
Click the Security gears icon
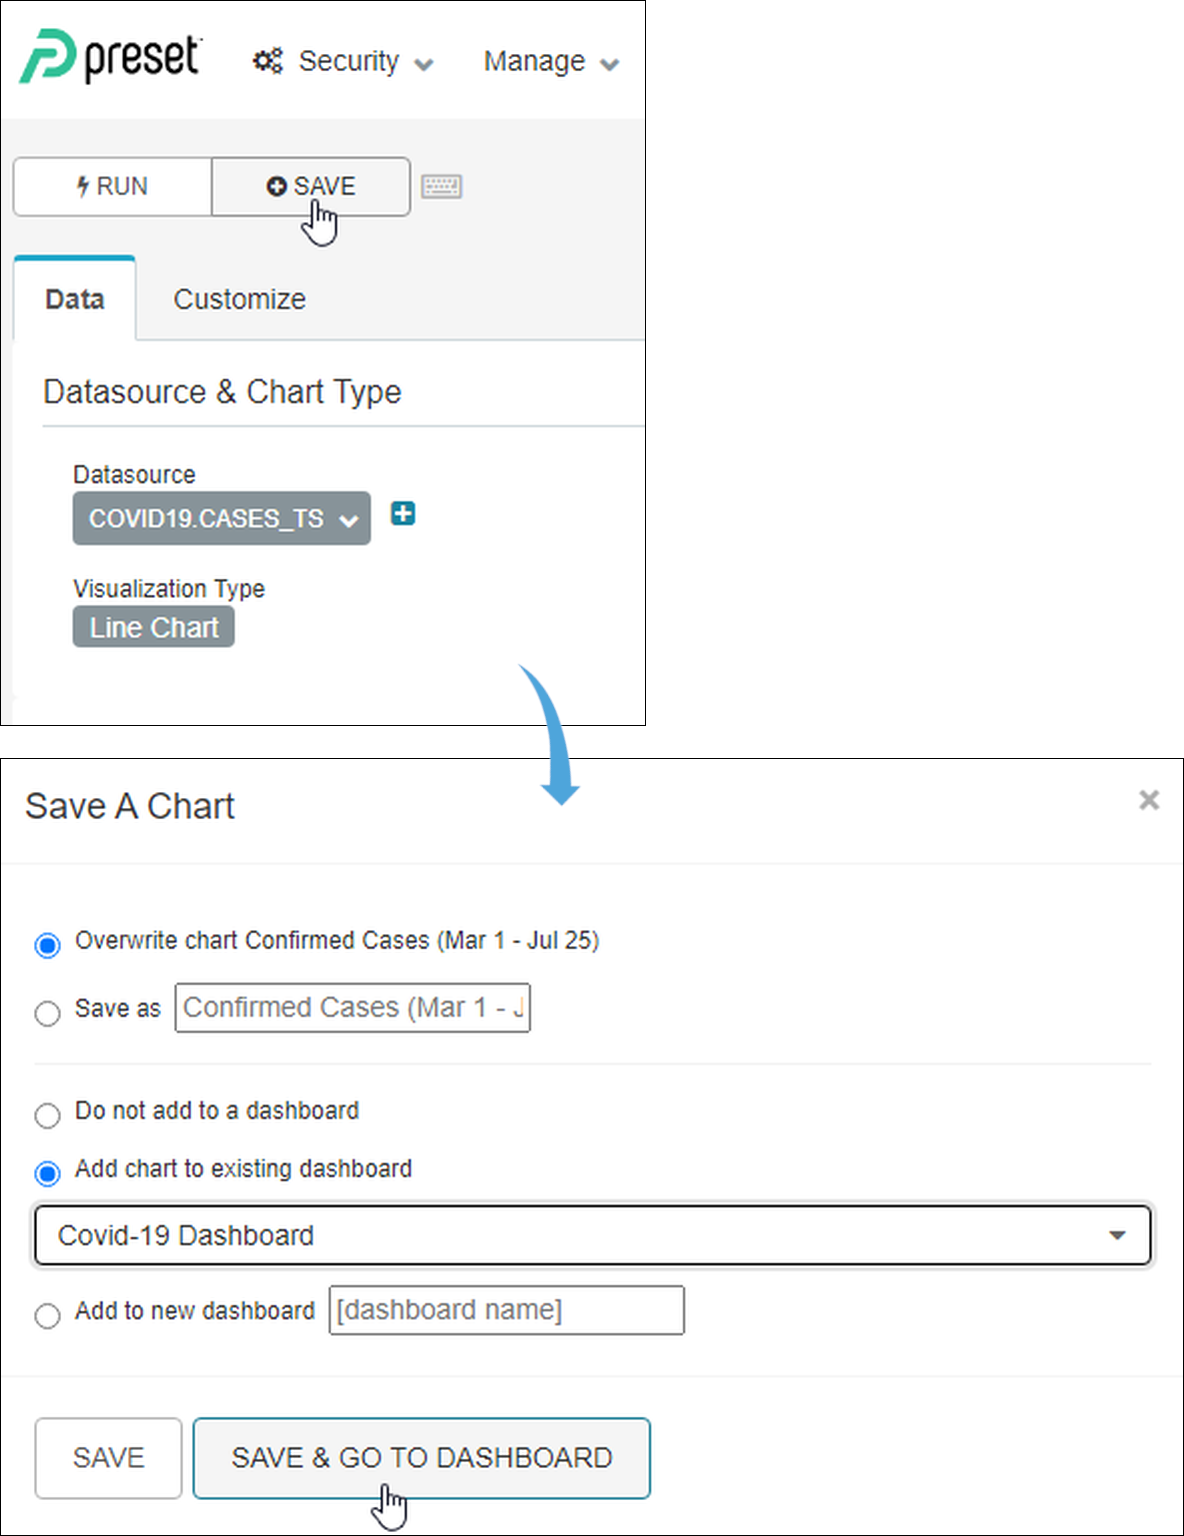tap(268, 61)
